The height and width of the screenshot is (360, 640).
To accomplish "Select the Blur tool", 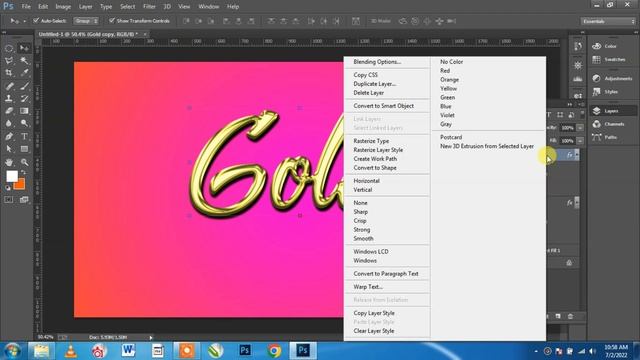I will pos(9,123).
